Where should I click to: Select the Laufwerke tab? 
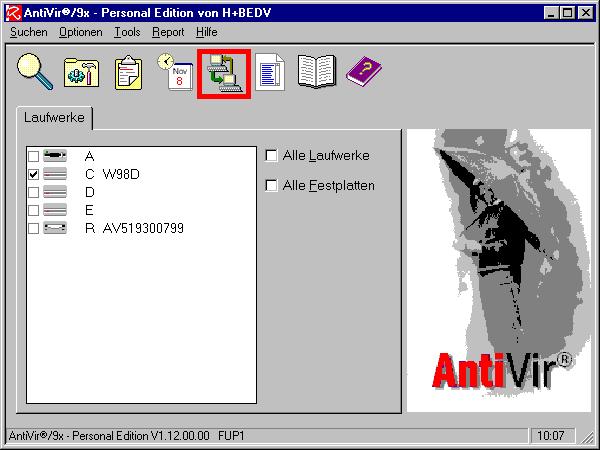(x=54, y=117)
